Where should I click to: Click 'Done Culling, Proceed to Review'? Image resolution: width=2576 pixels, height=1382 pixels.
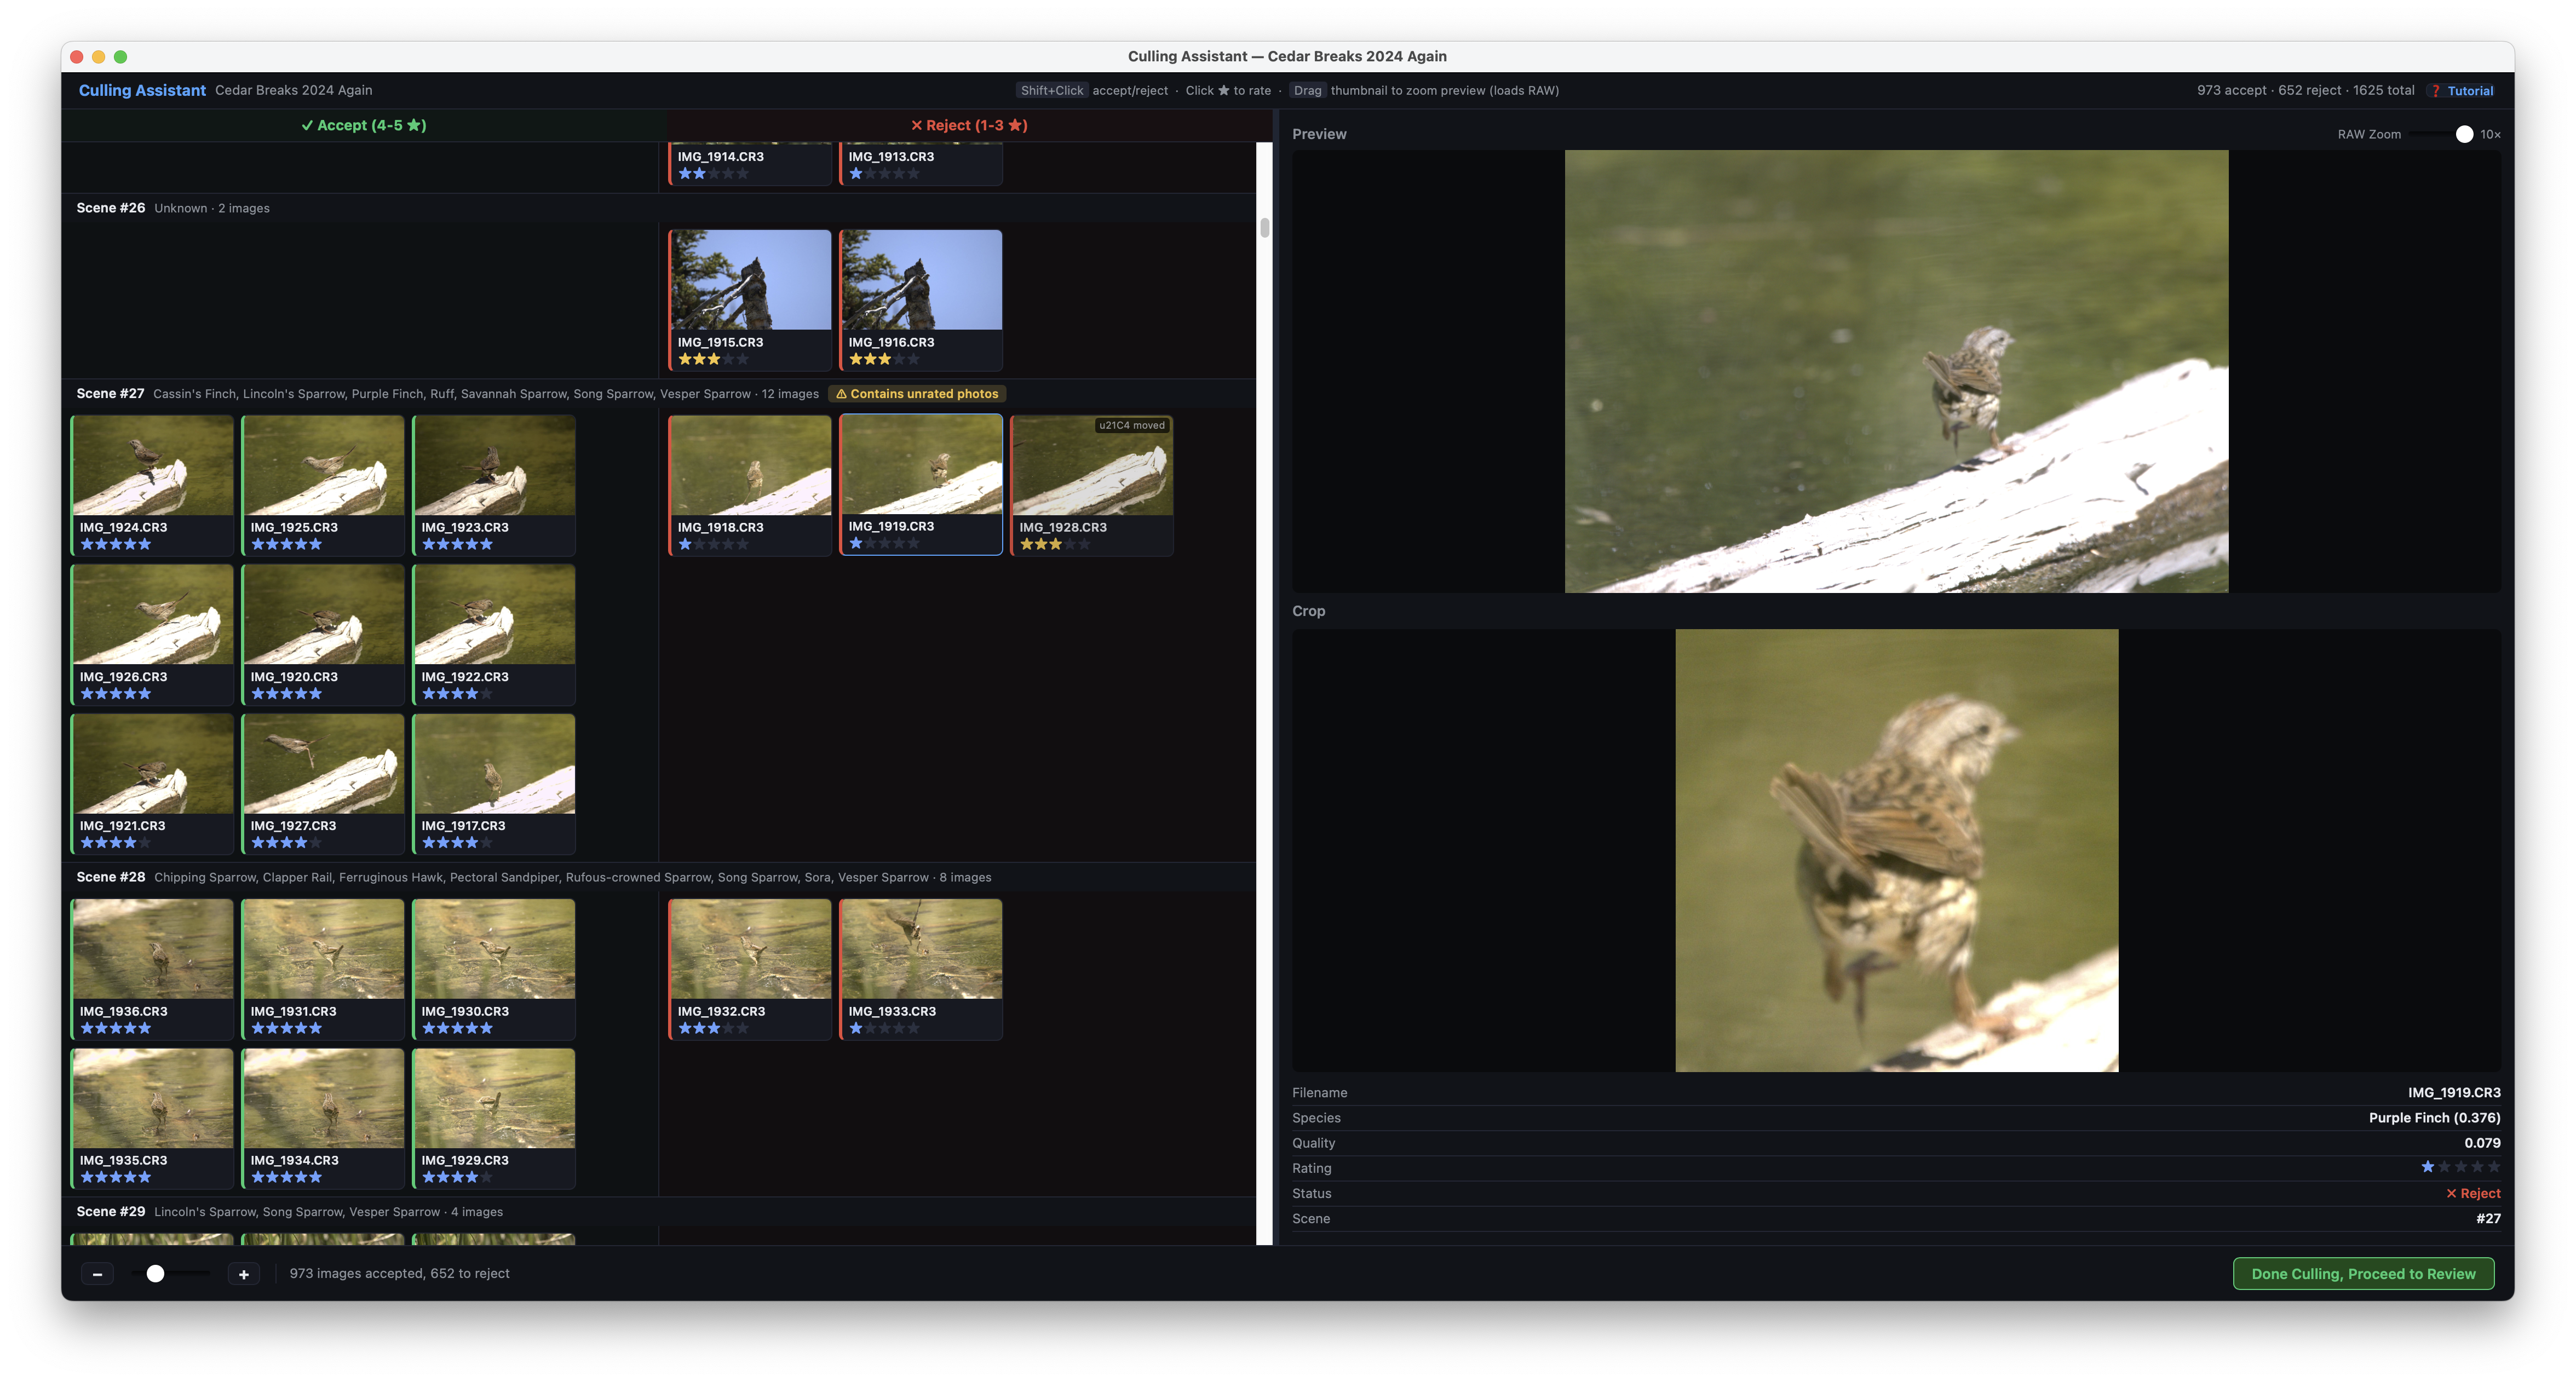click(x=2364, y=1273)
